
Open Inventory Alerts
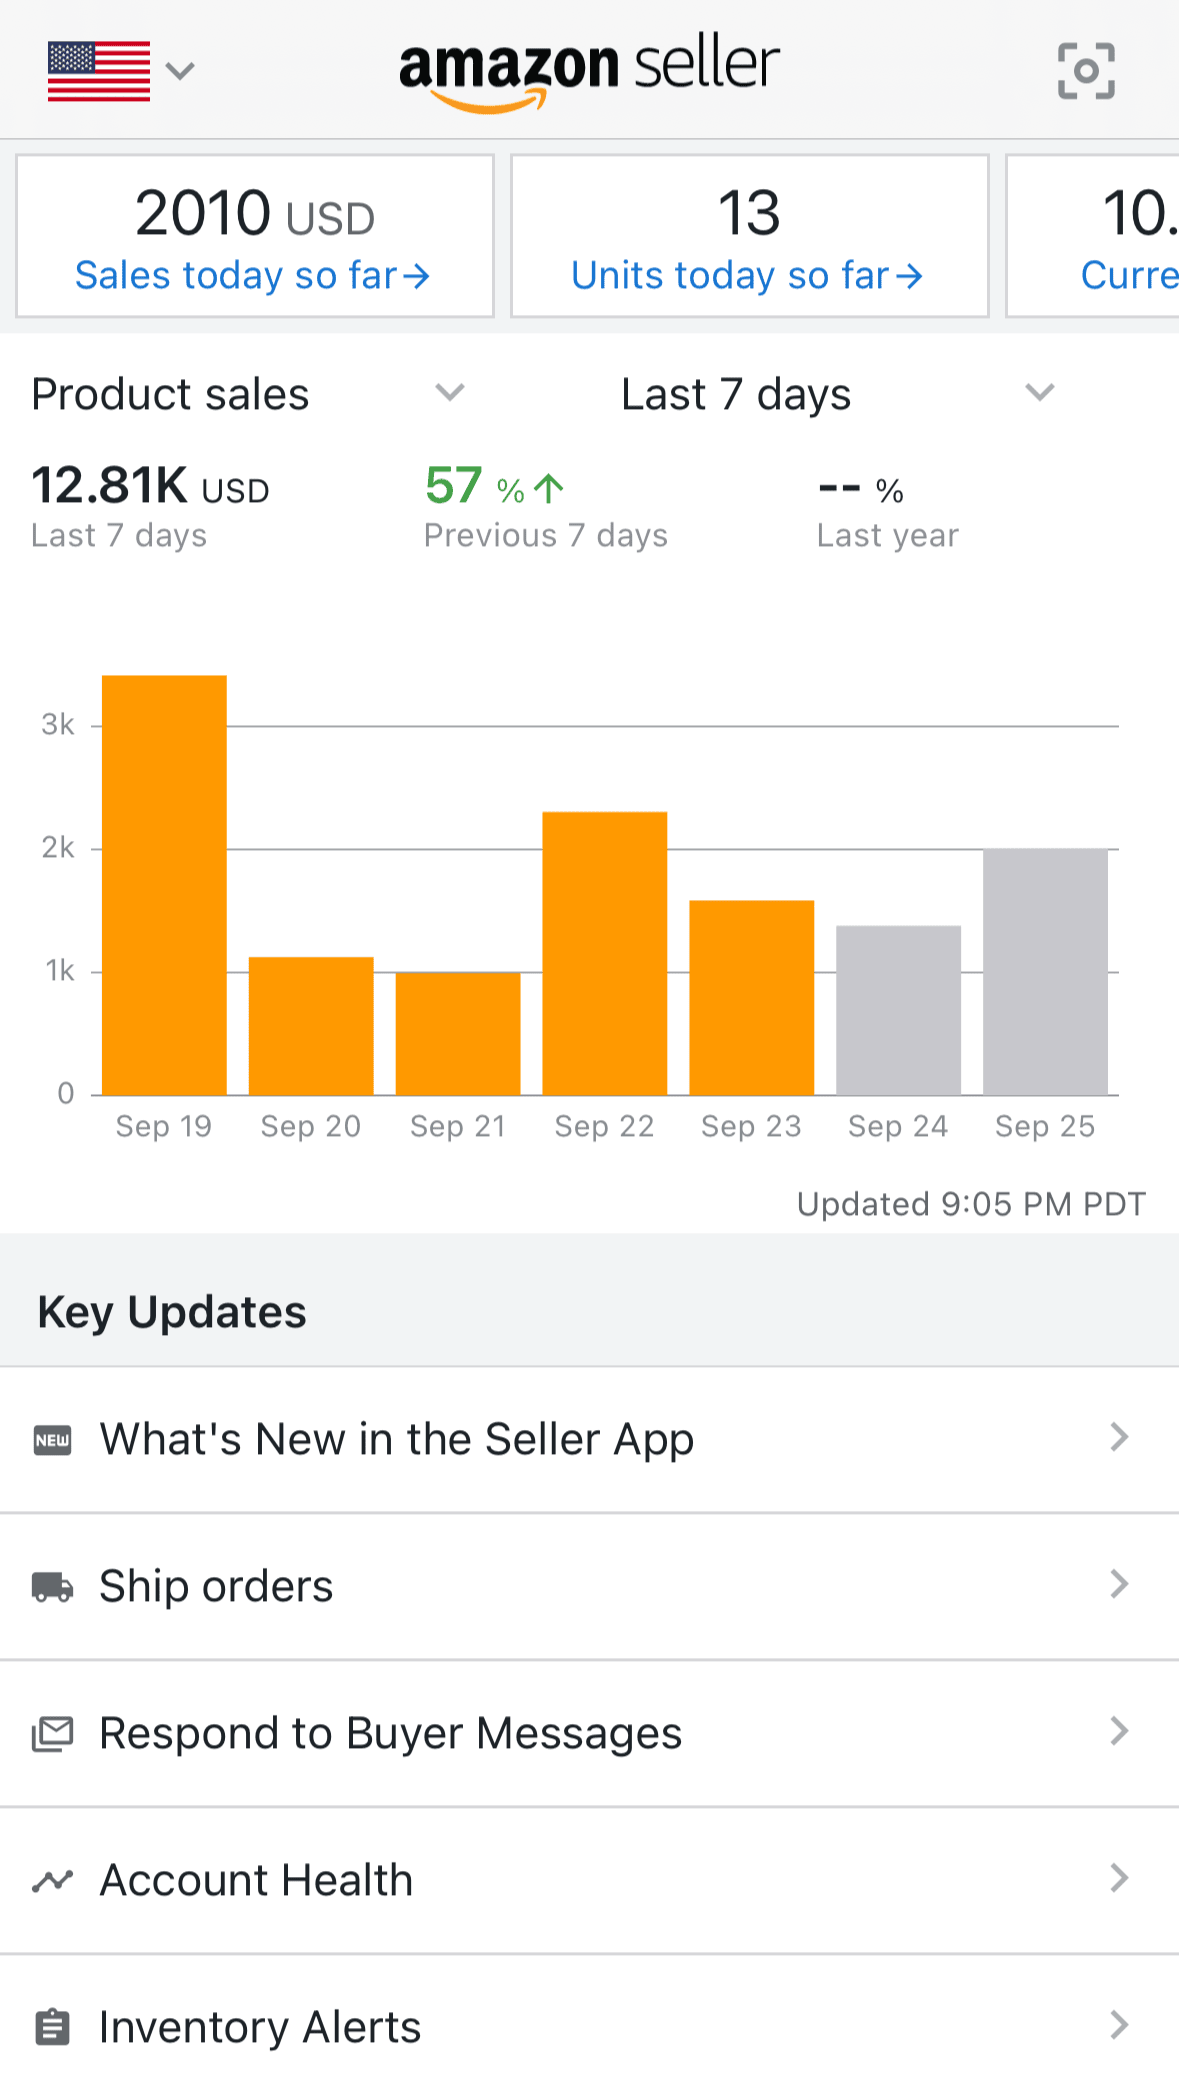pos(261,2028)
